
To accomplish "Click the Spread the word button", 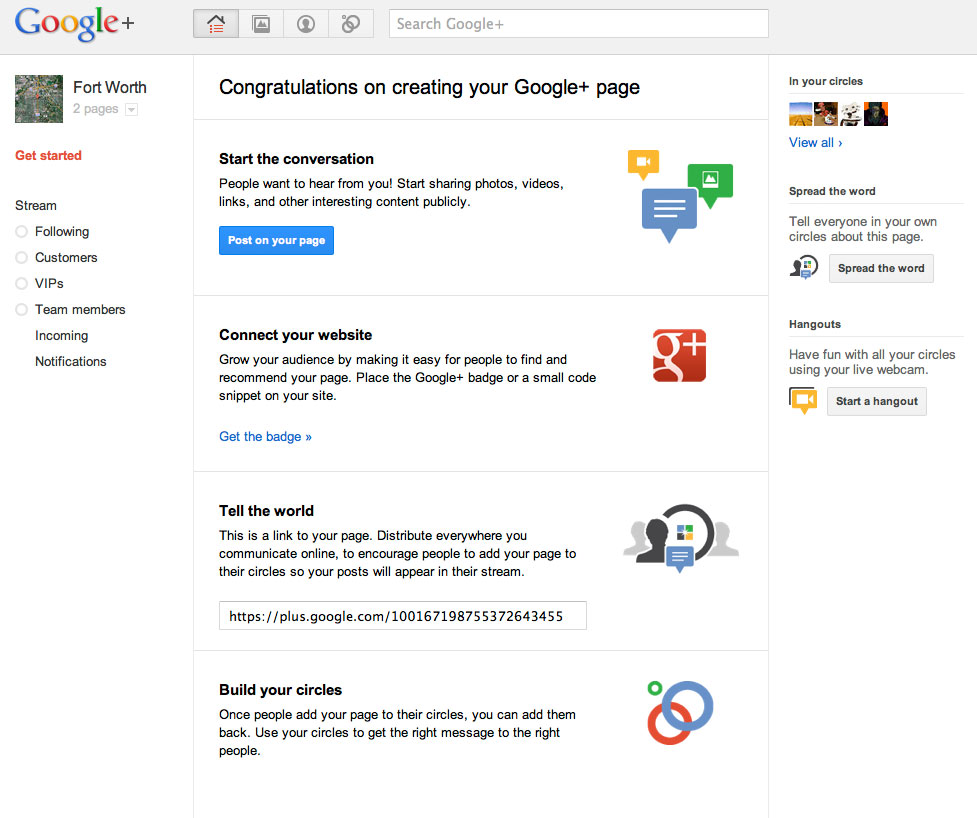I will click(881, 269).
